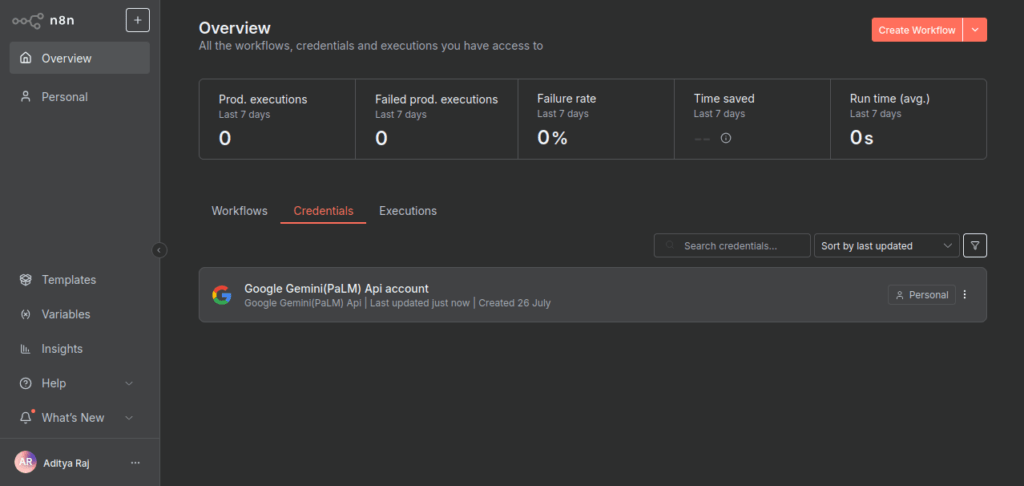Click the plus icon beside n8n logo
The height and width of the screenshot is (486, 1024).
(137, 20)
